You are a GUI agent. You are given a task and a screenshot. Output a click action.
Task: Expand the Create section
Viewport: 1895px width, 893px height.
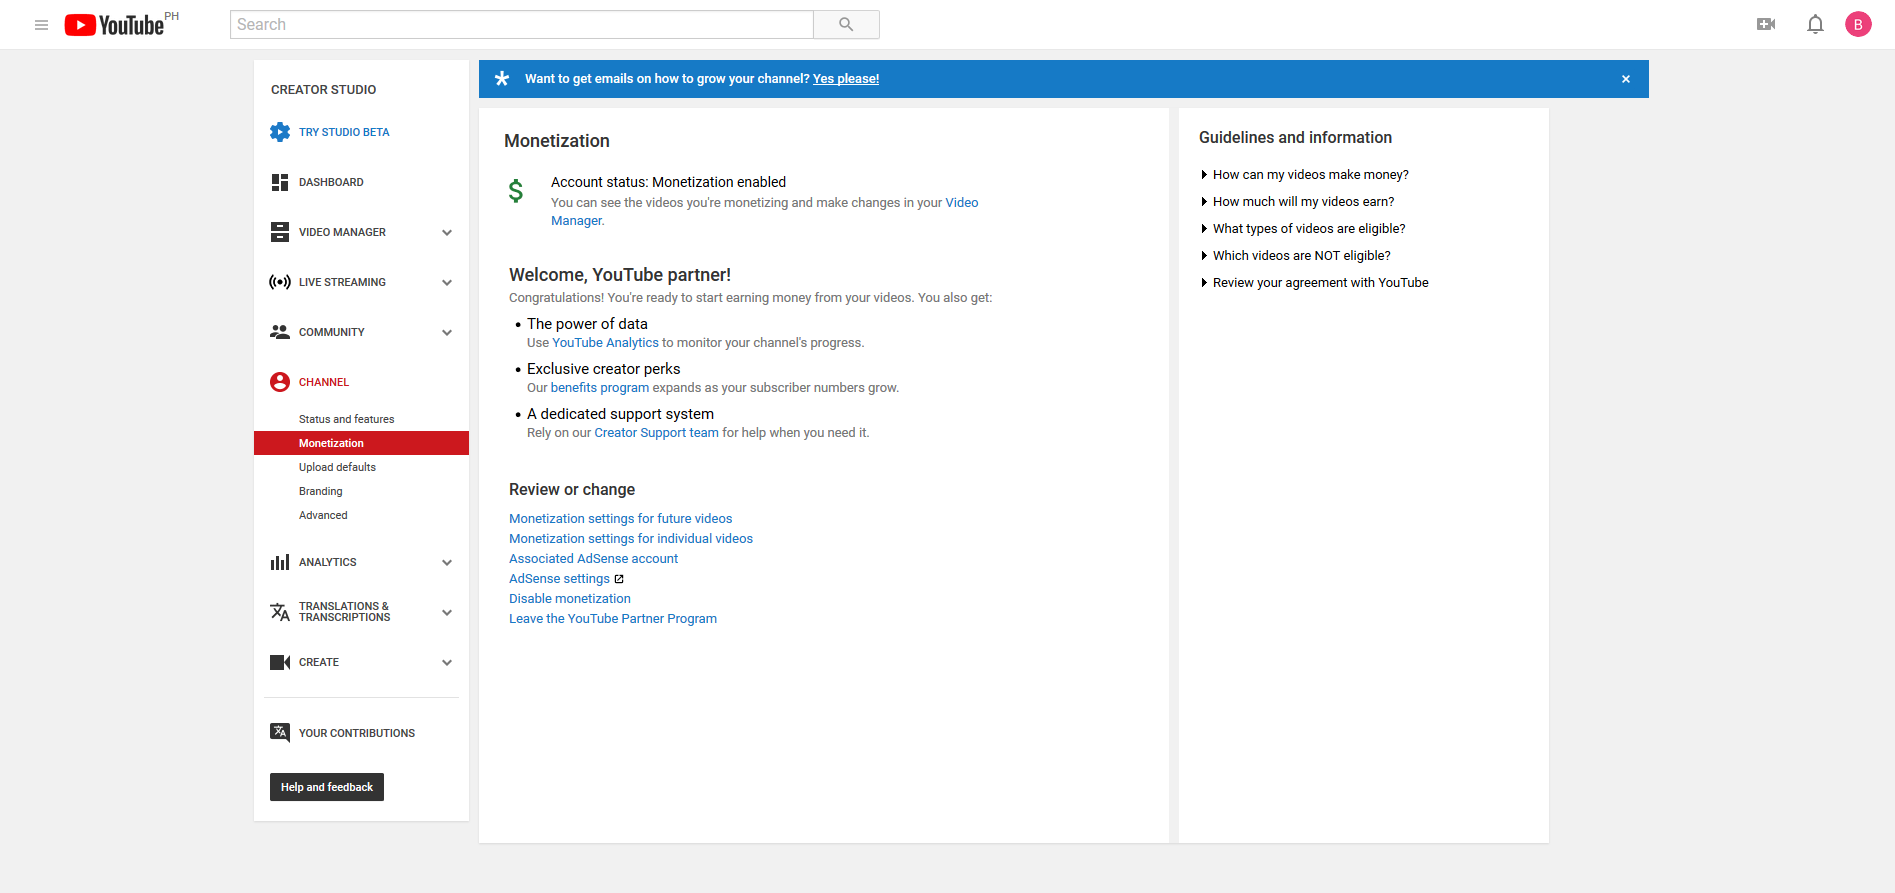[447, 662]
